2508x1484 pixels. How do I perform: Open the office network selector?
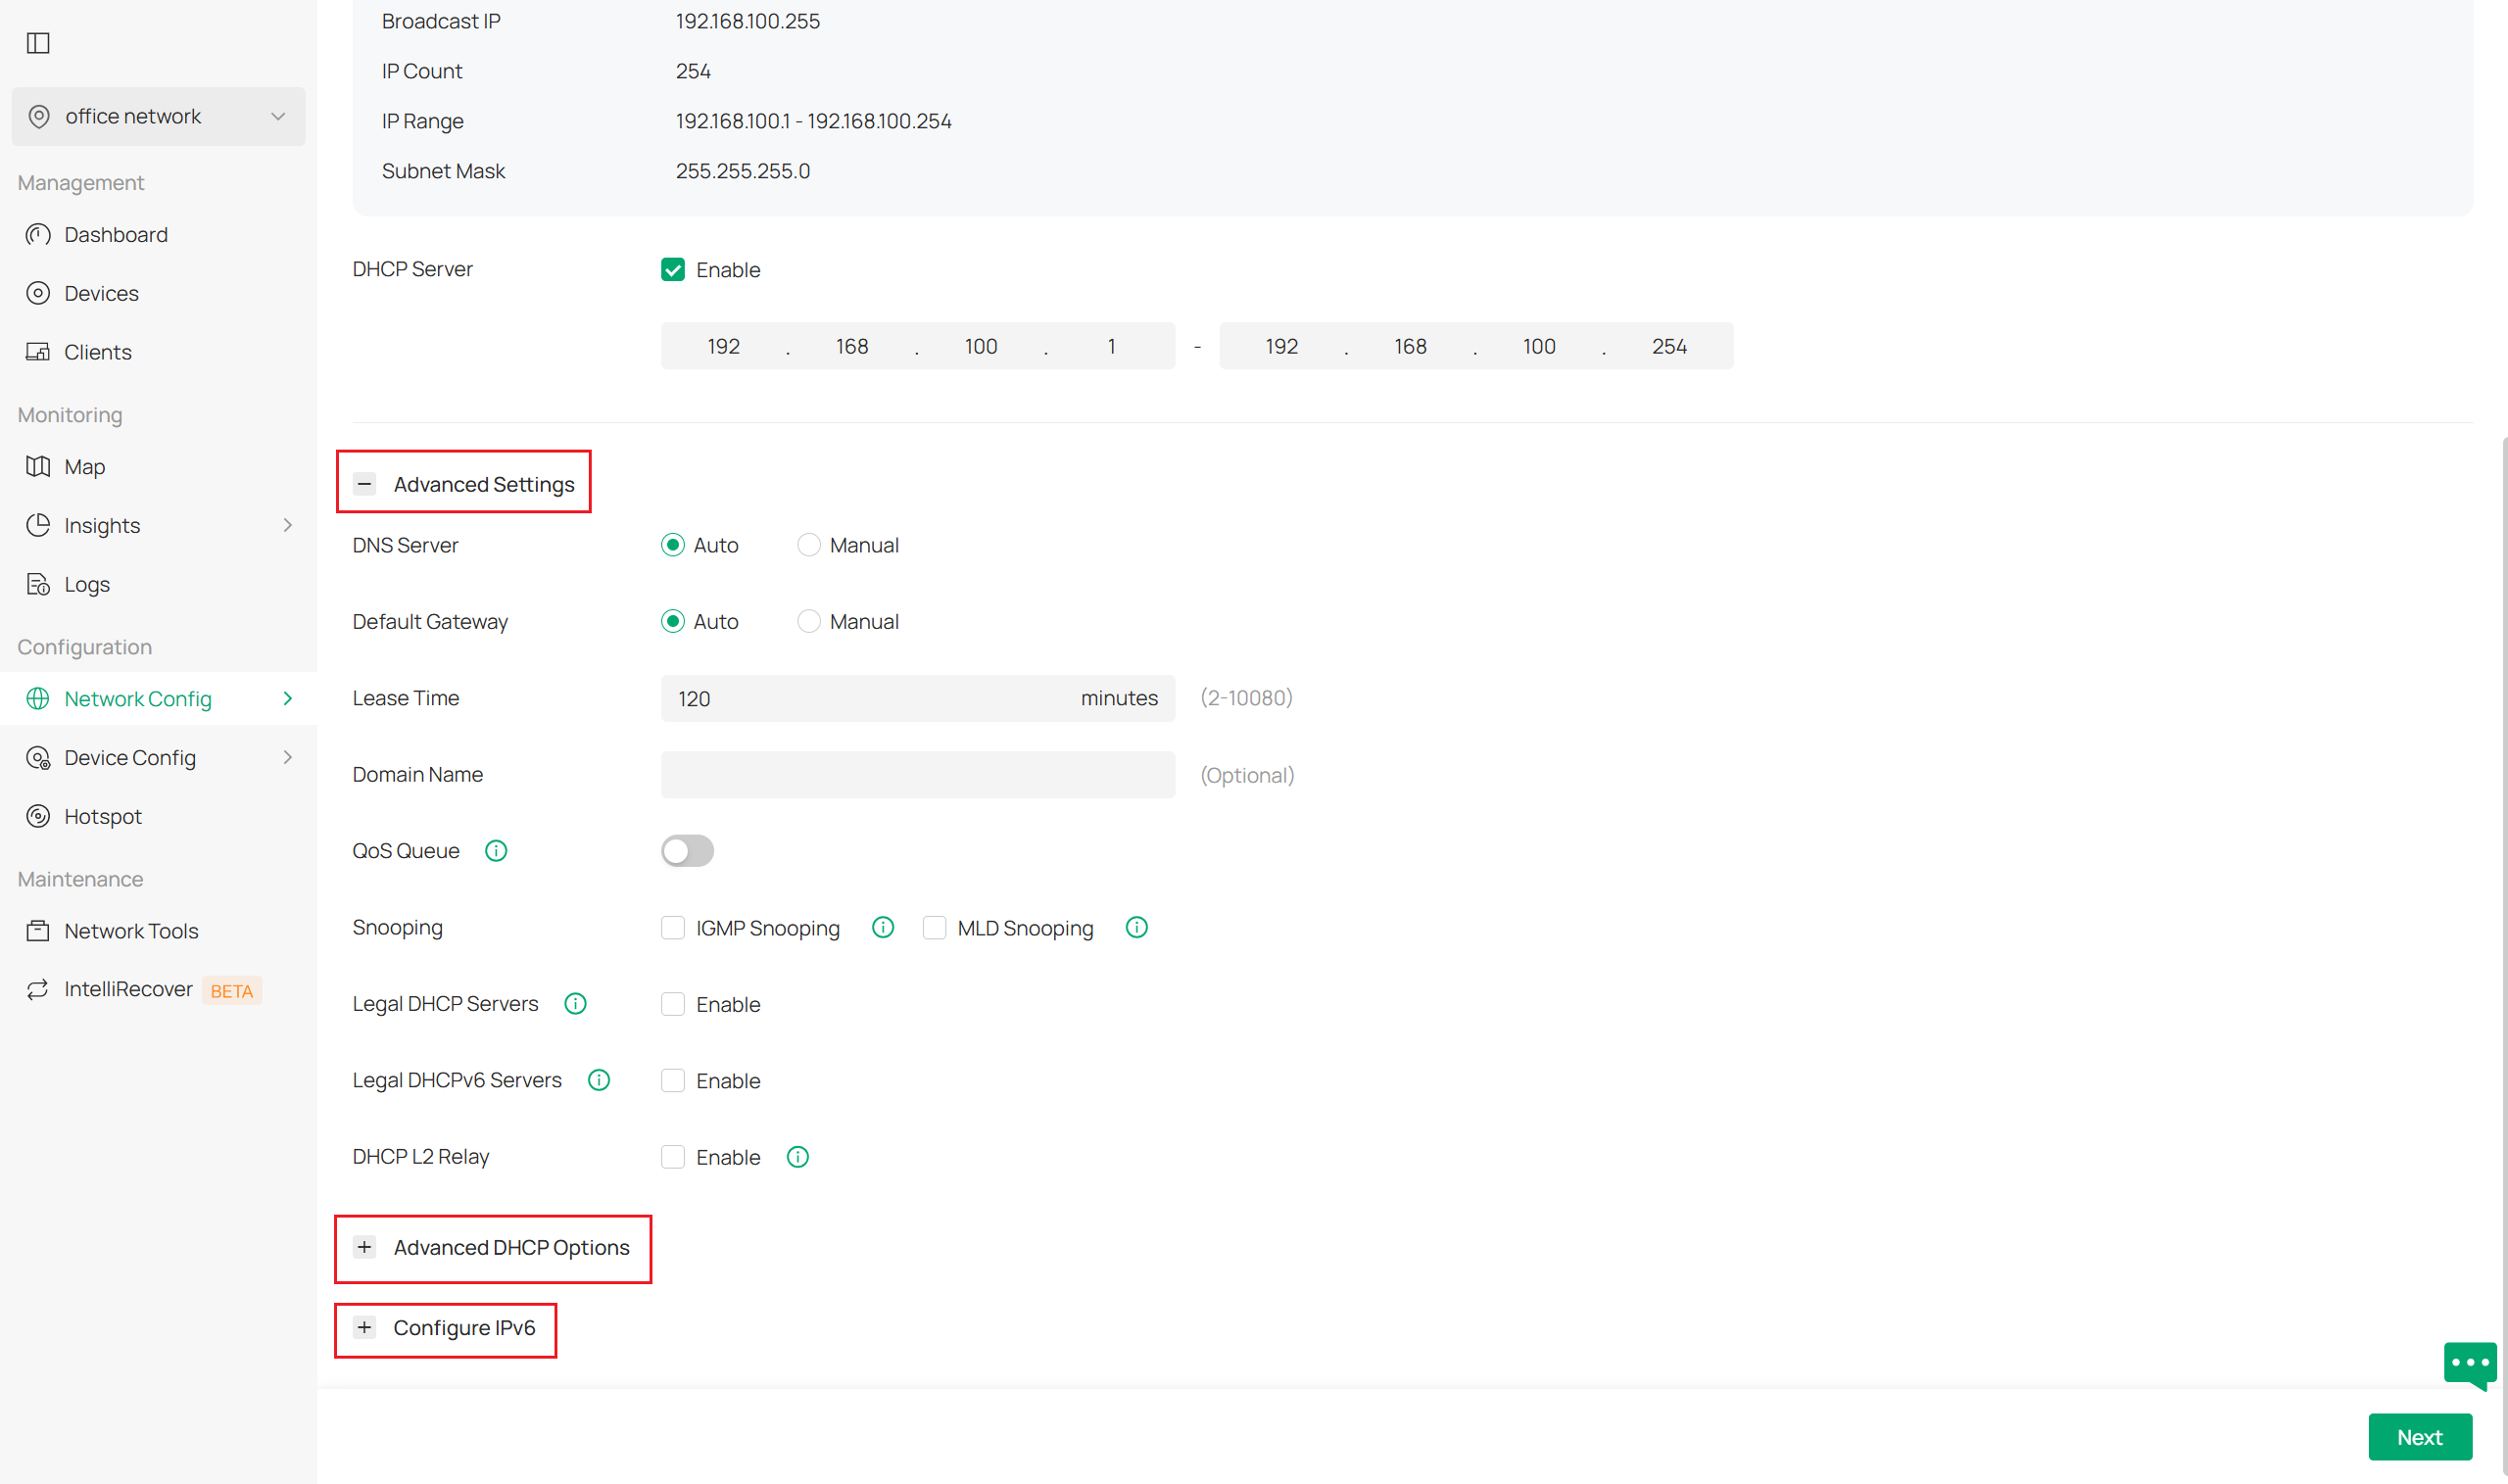click(157, 116)
